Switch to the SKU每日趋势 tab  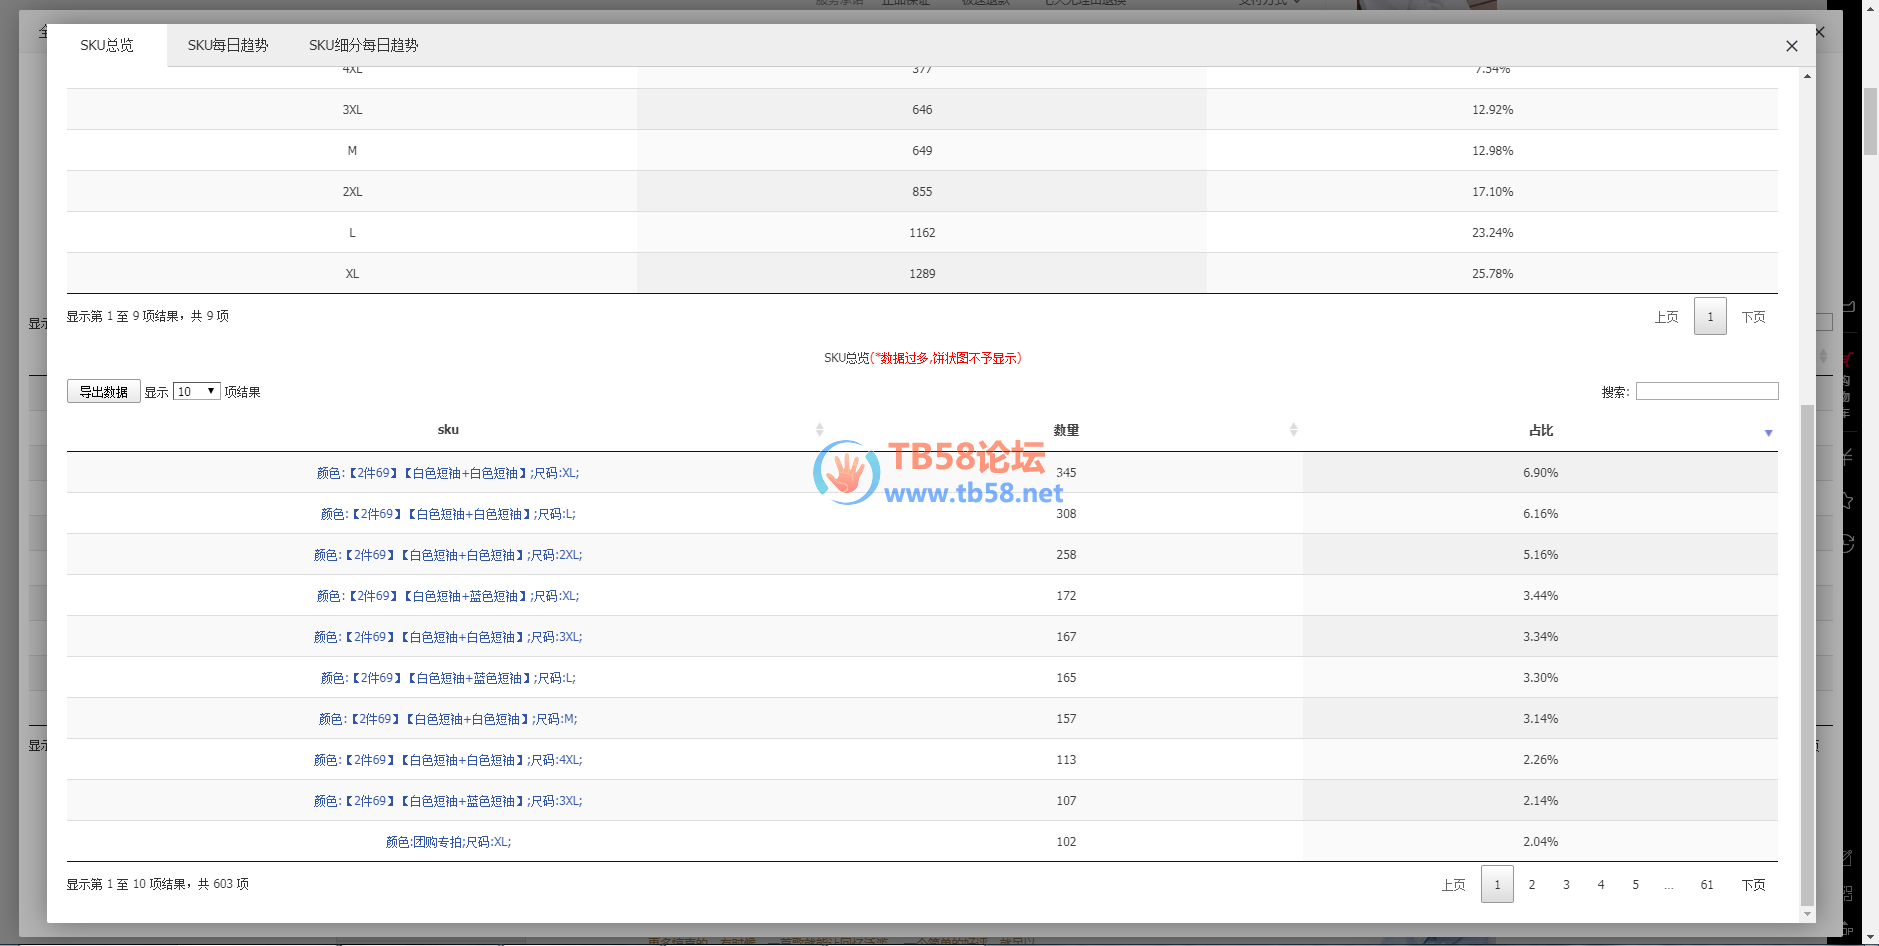(228, 45)
